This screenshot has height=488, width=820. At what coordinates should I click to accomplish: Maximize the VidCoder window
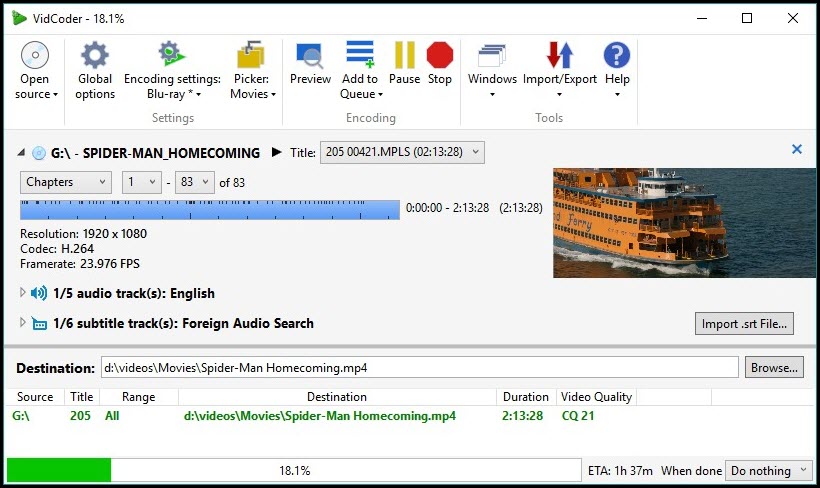pos(747,18)
